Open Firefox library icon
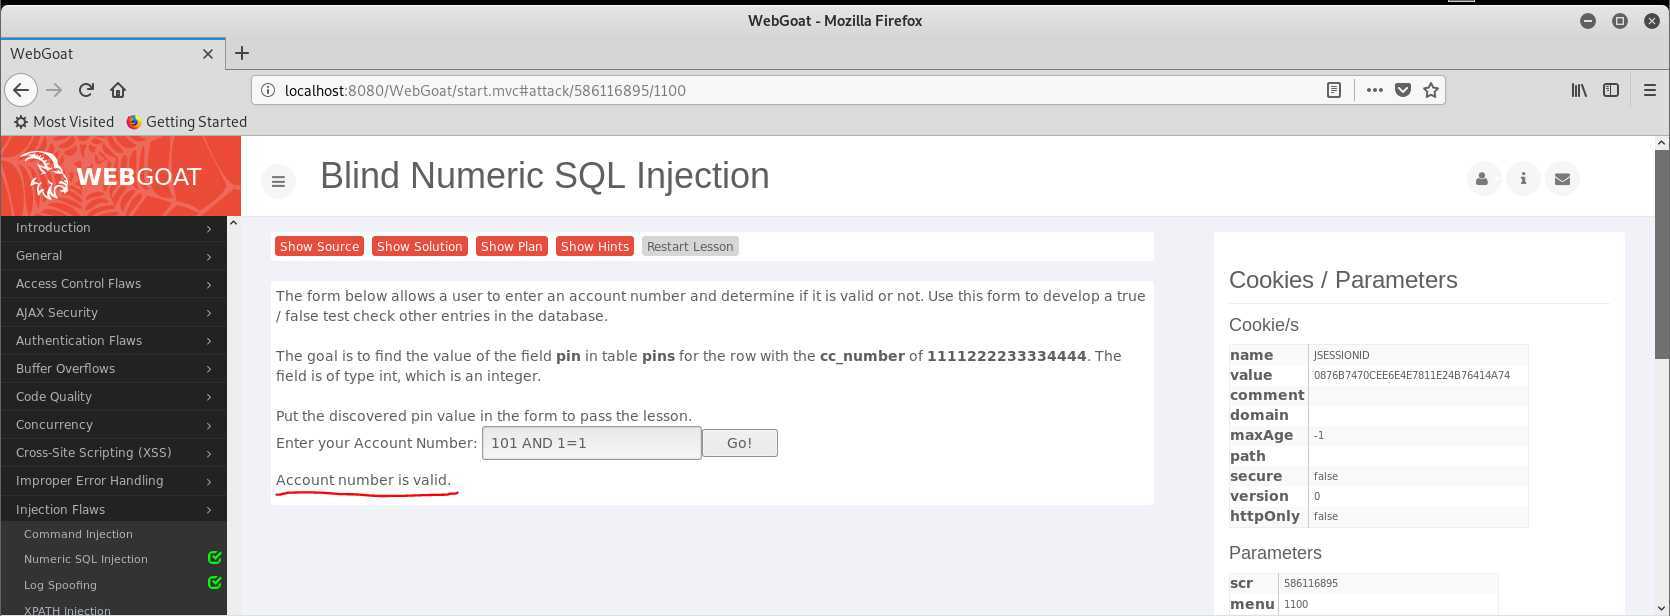This screenshot has width=1670, height=616. pos(1579,90)
